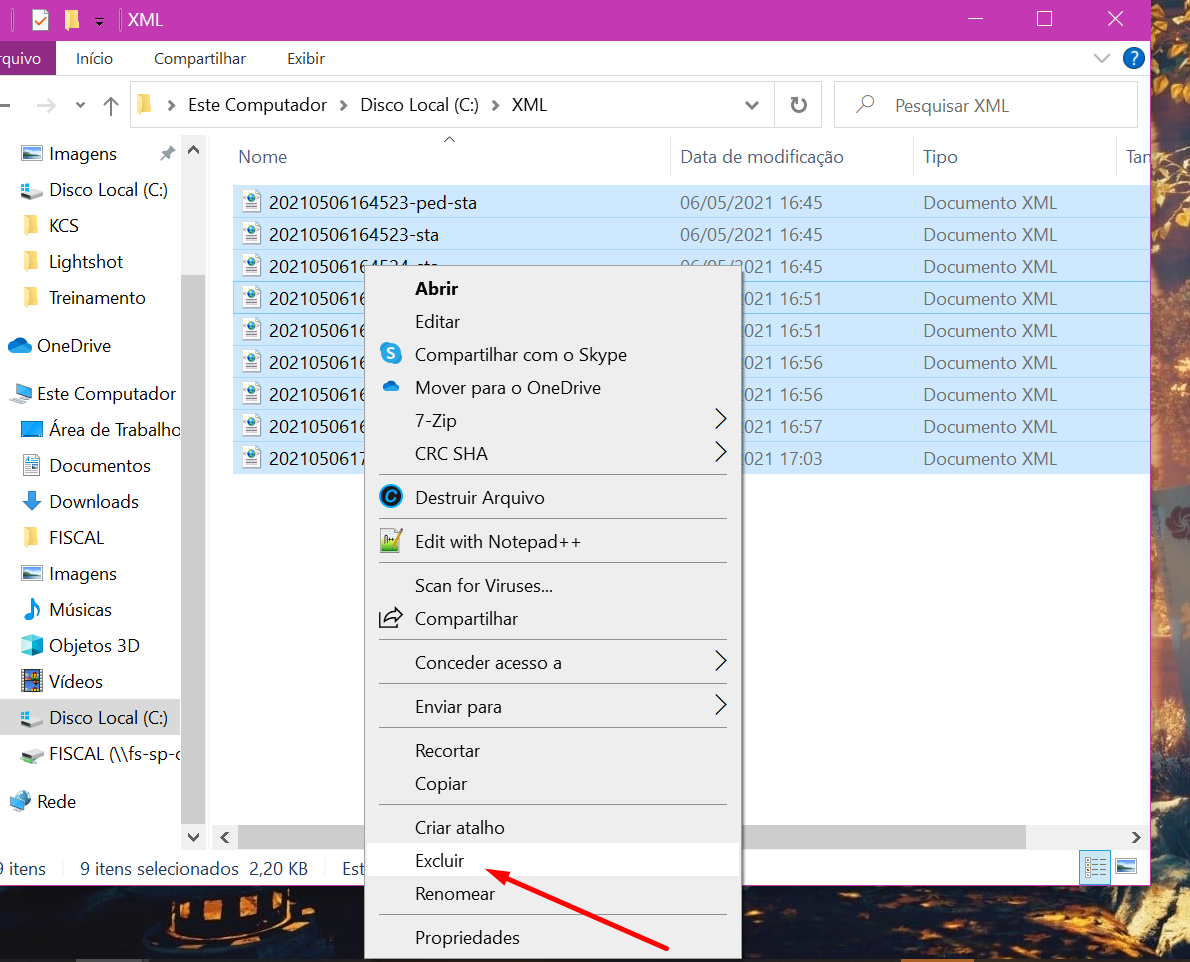Click the Destruir Arquivo blue icon
Image resolution: width=1190 pixels, height=962 pixels.
click(x=390, y=497)
